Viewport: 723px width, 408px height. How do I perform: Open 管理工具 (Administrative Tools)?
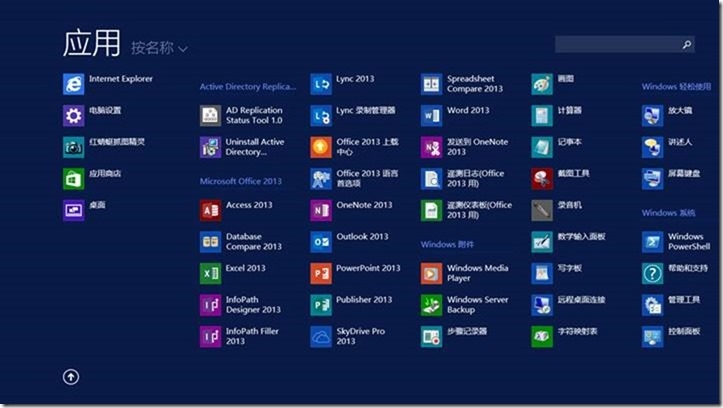671,305
